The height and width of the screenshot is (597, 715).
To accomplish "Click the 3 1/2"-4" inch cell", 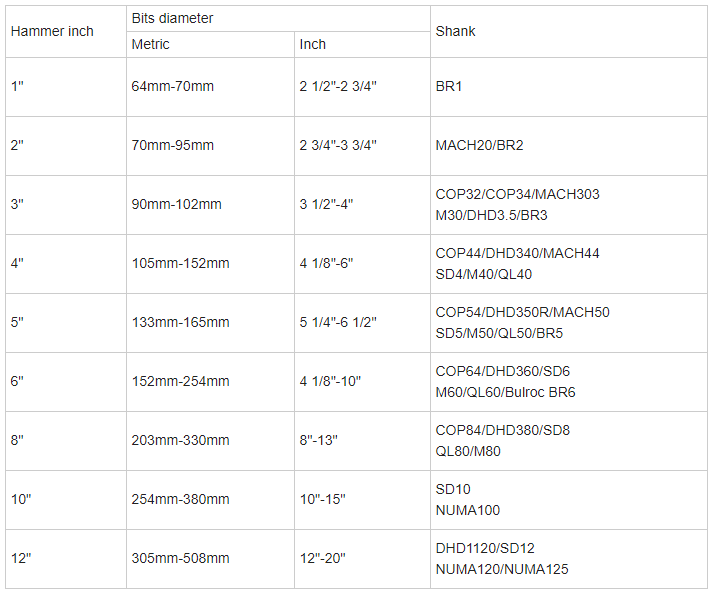I will point(363,204).
